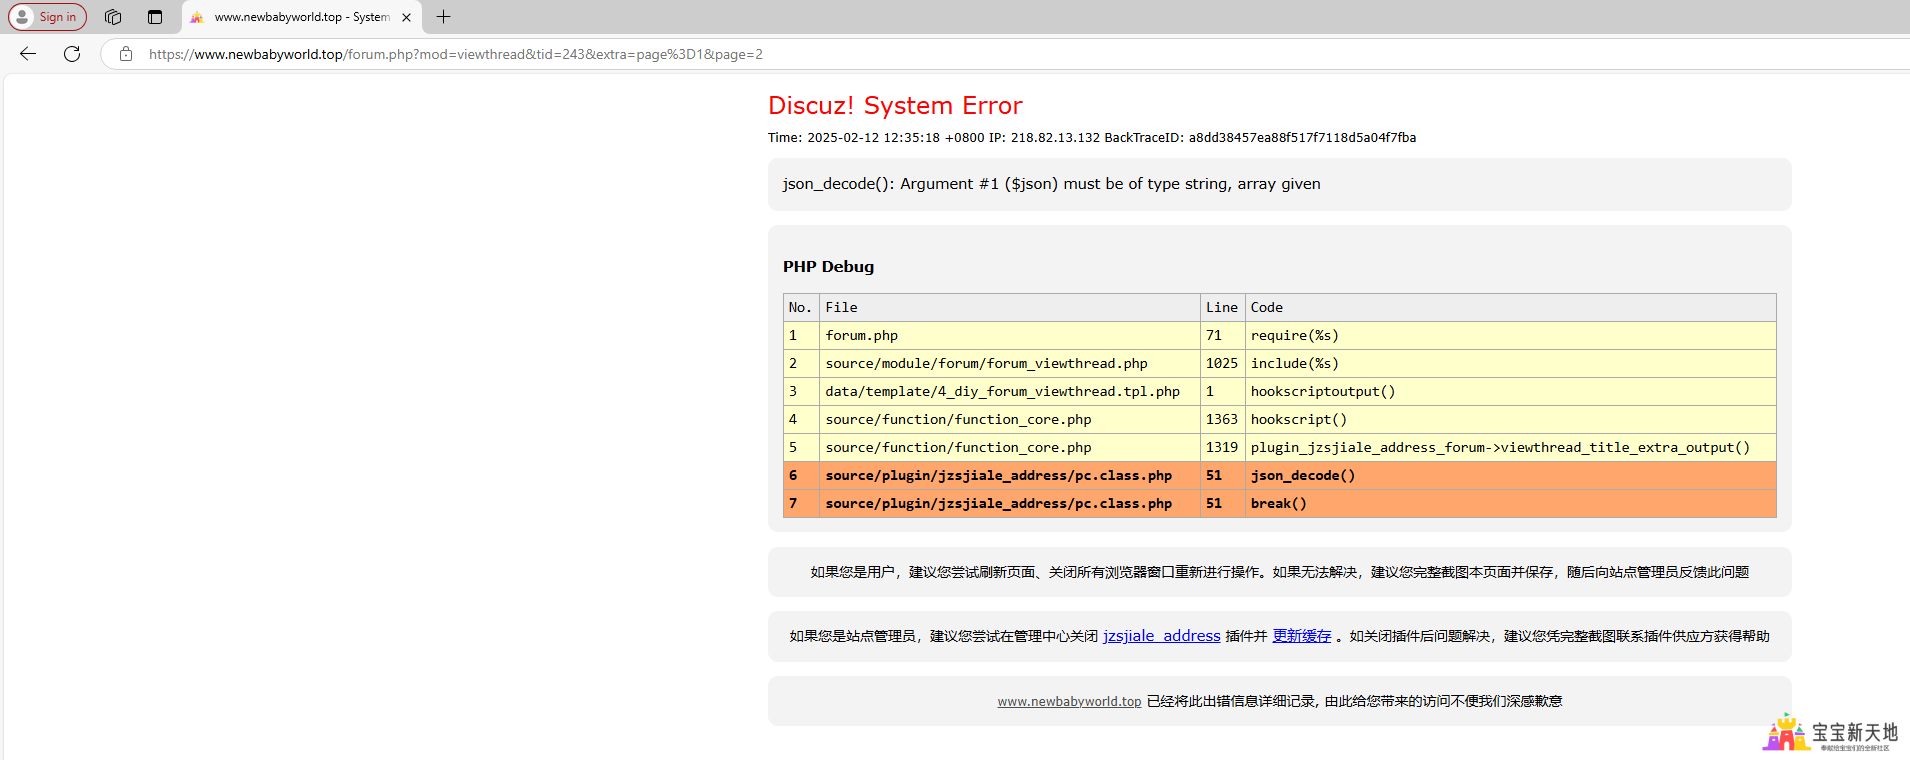Click pc.class.php cell in row 6
Viewport: 1910px width, 760px height.
1010,475
